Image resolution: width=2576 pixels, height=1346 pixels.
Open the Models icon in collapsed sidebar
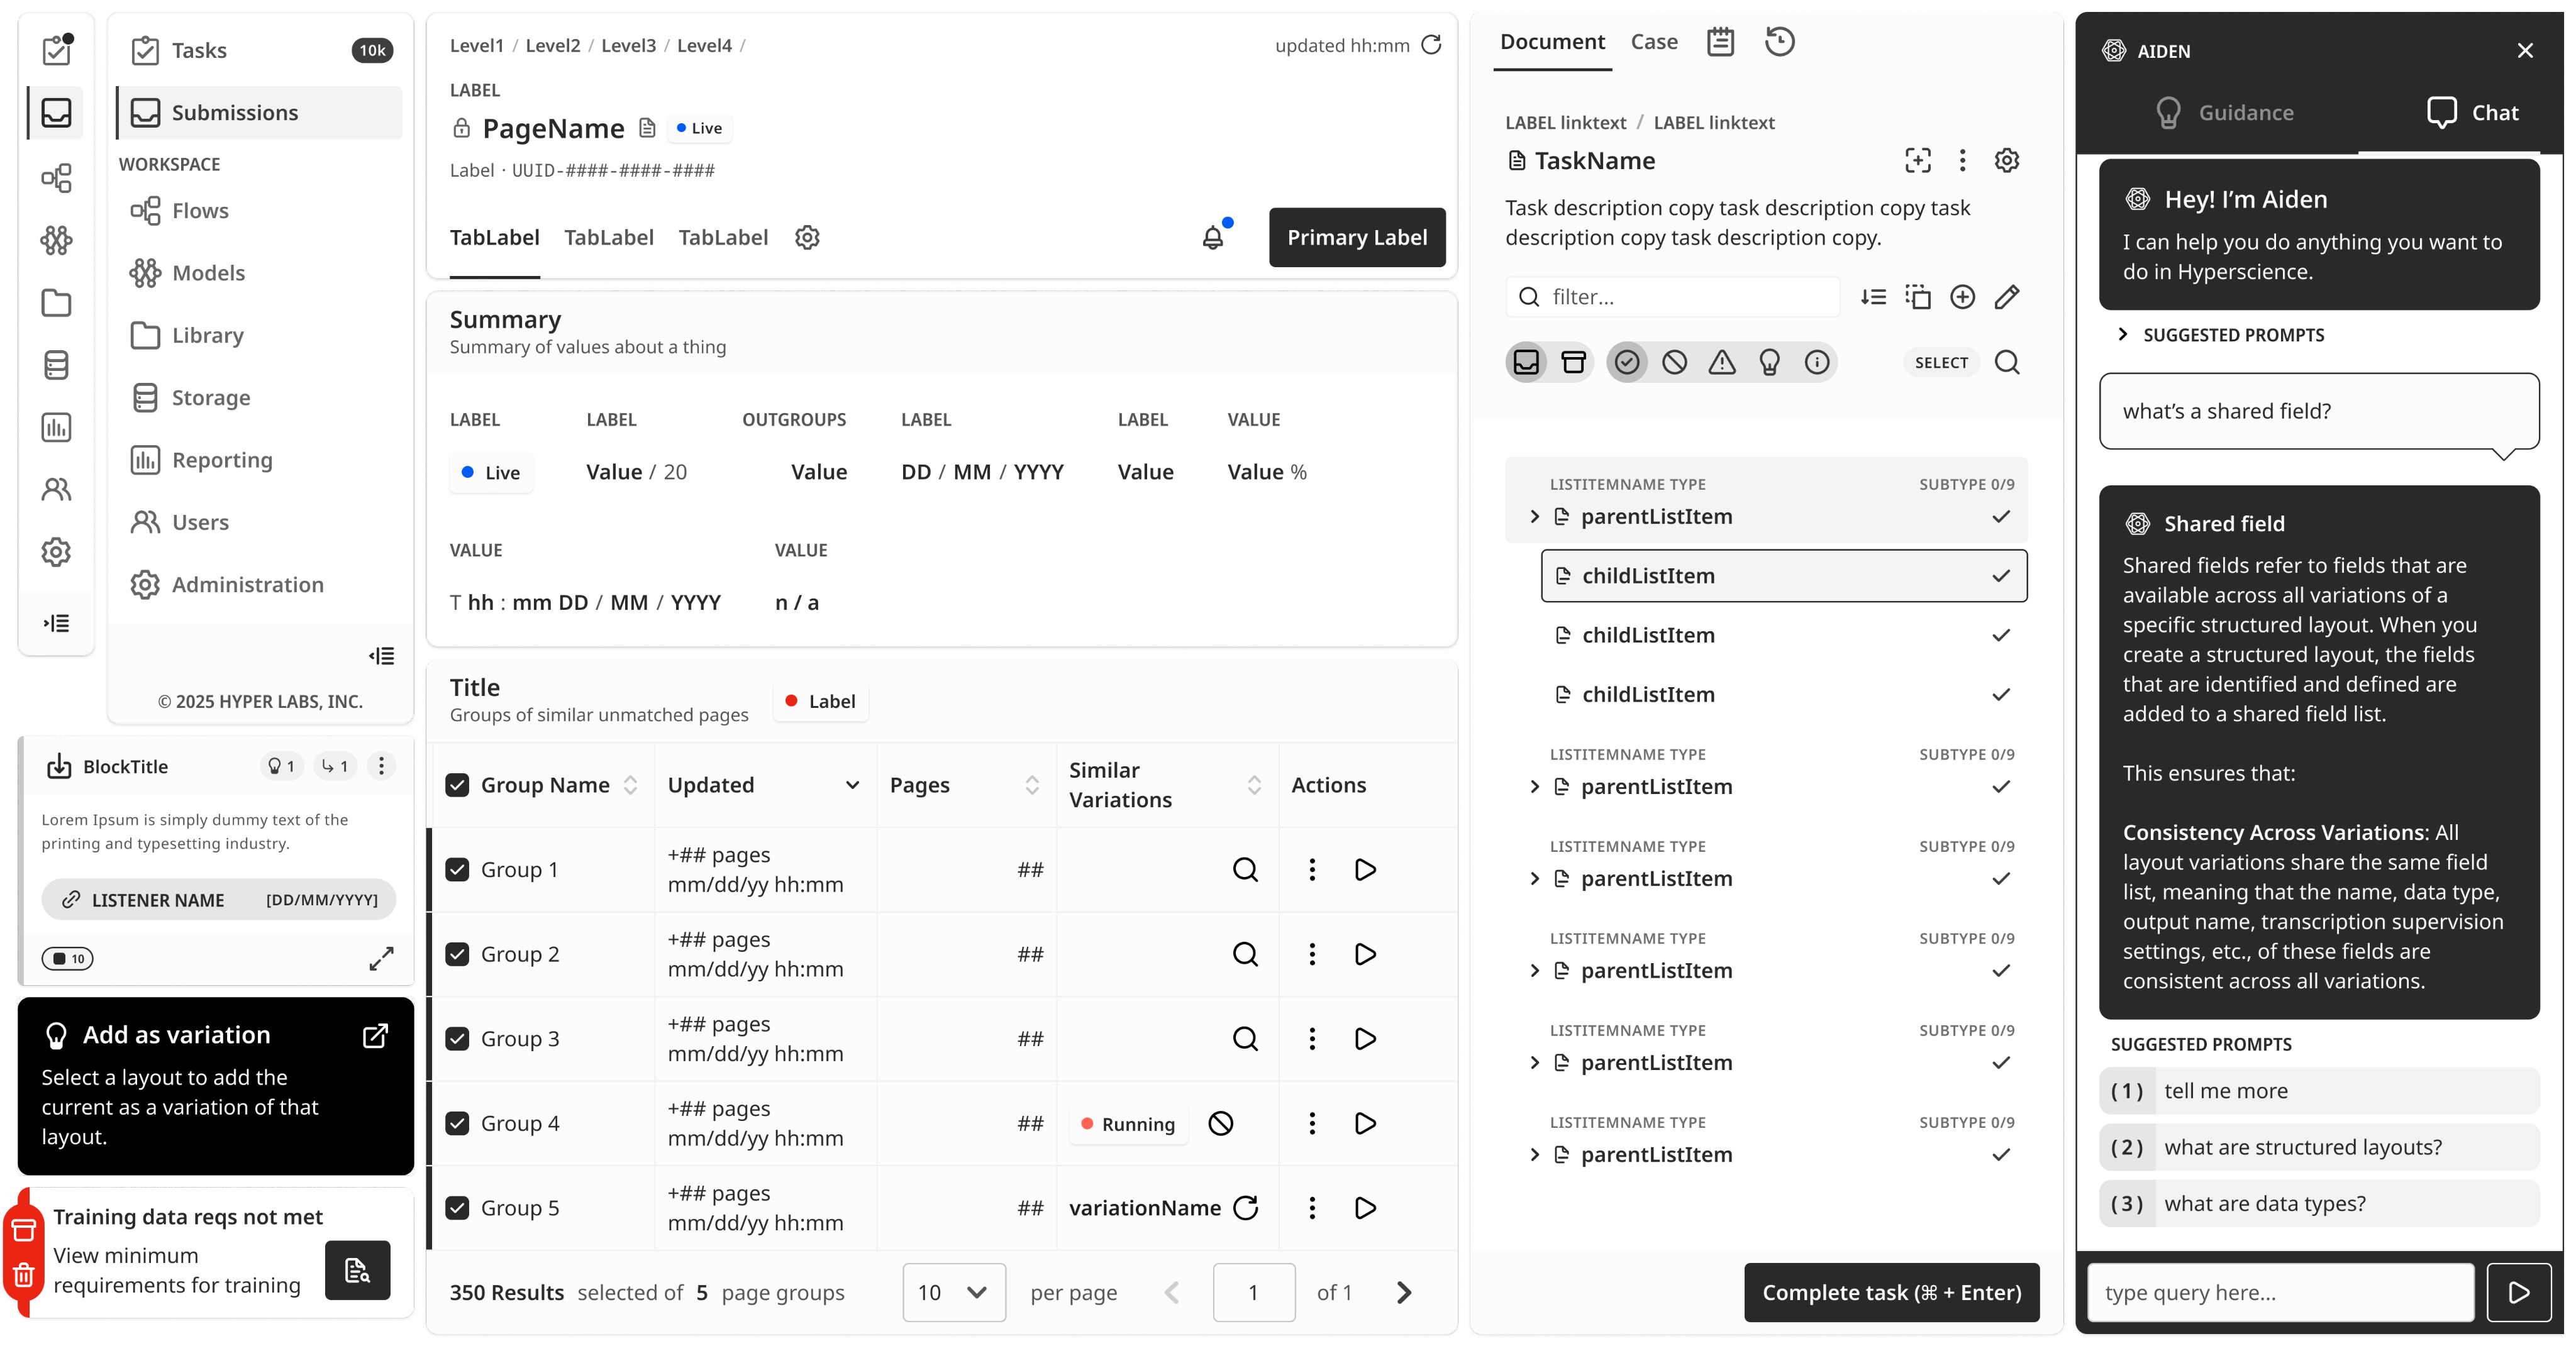click(x=56, y=240)
